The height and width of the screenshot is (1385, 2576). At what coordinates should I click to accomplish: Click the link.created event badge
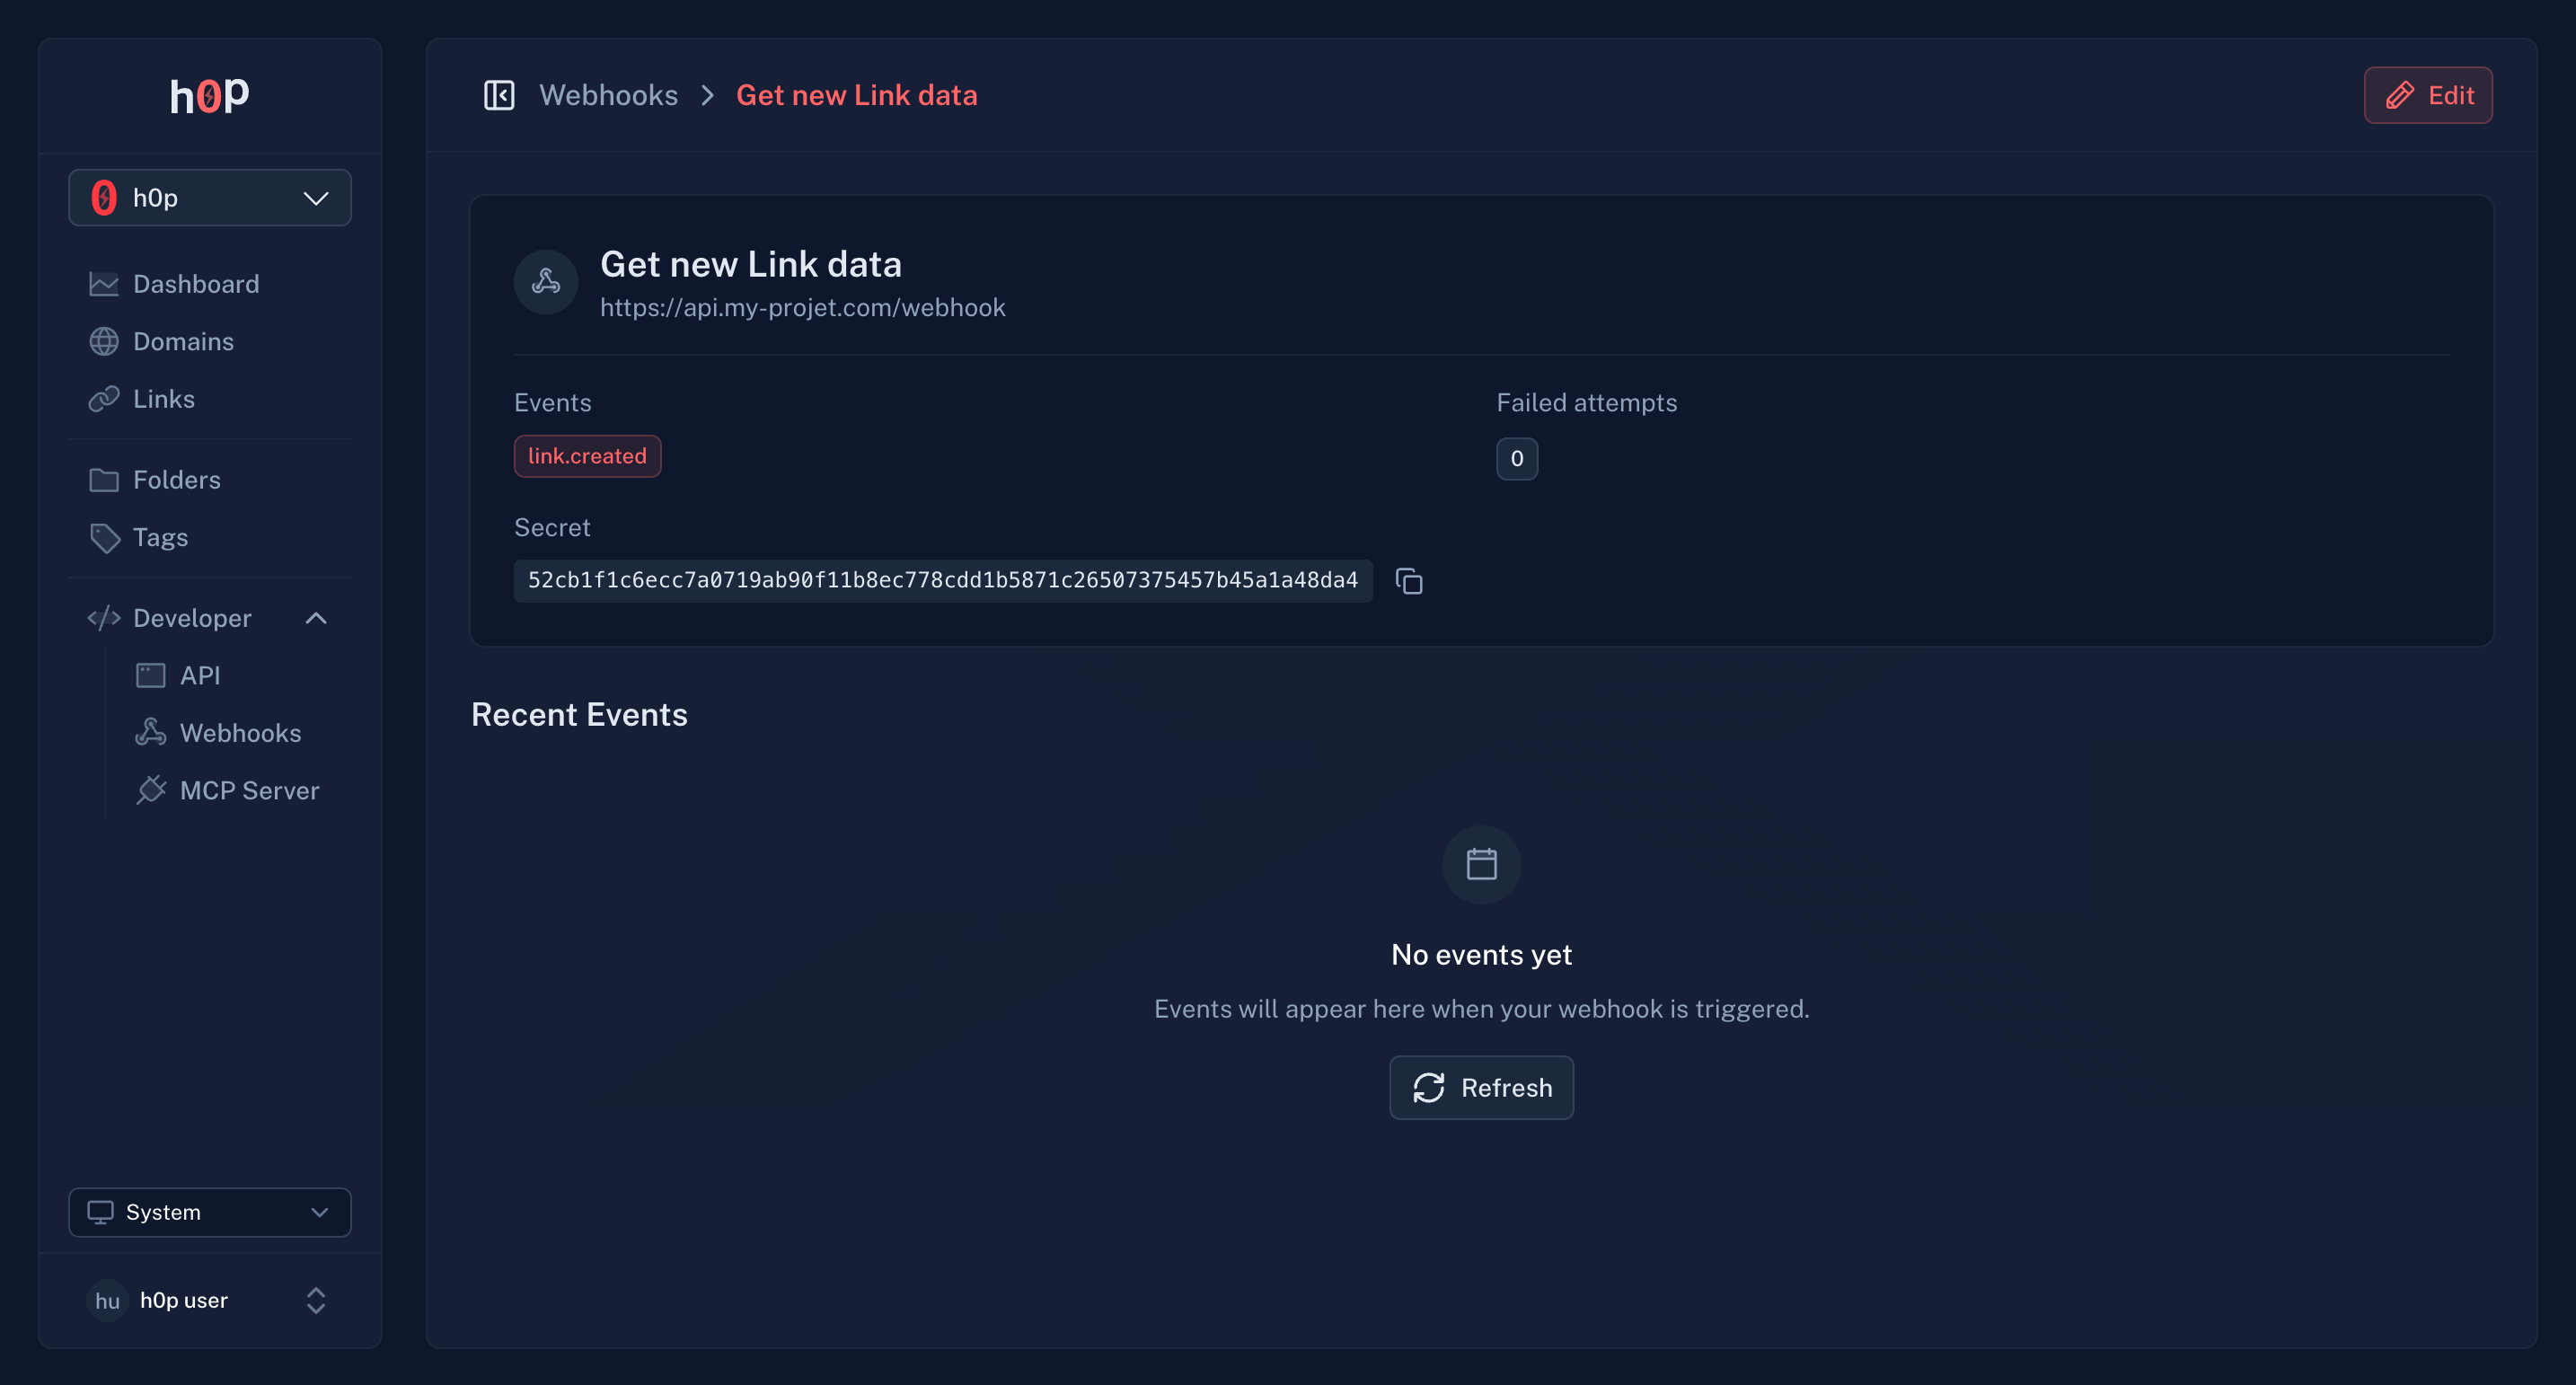click(587, 456)
